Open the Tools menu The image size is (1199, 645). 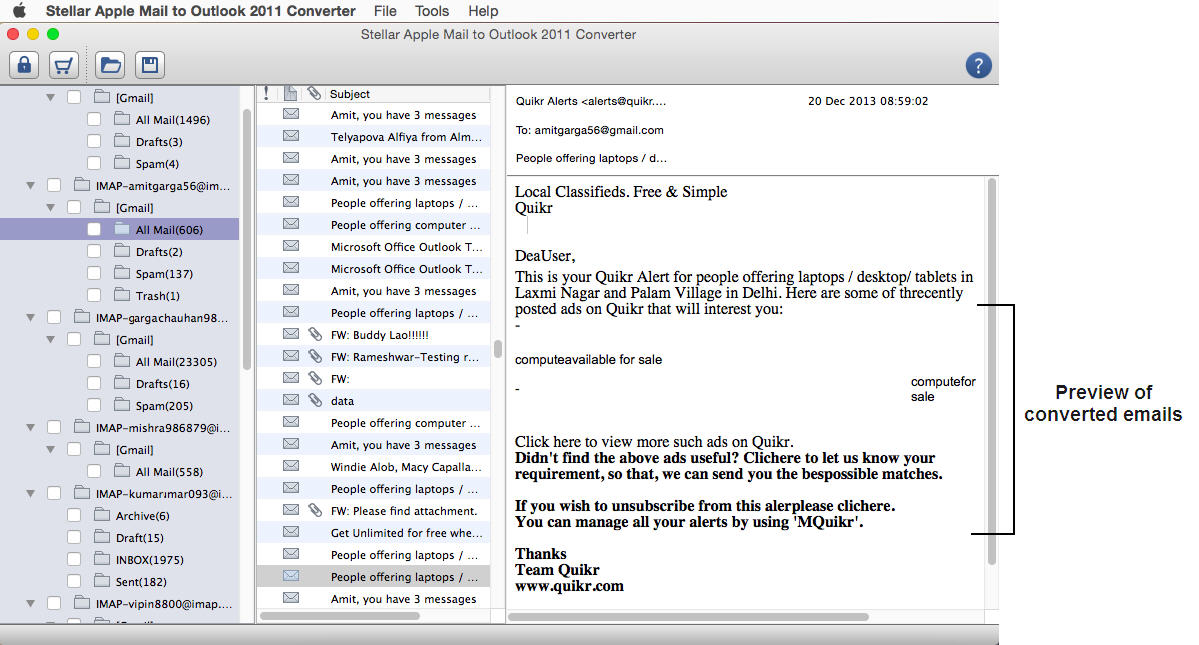pyautogui.click(x=432, y=11)
